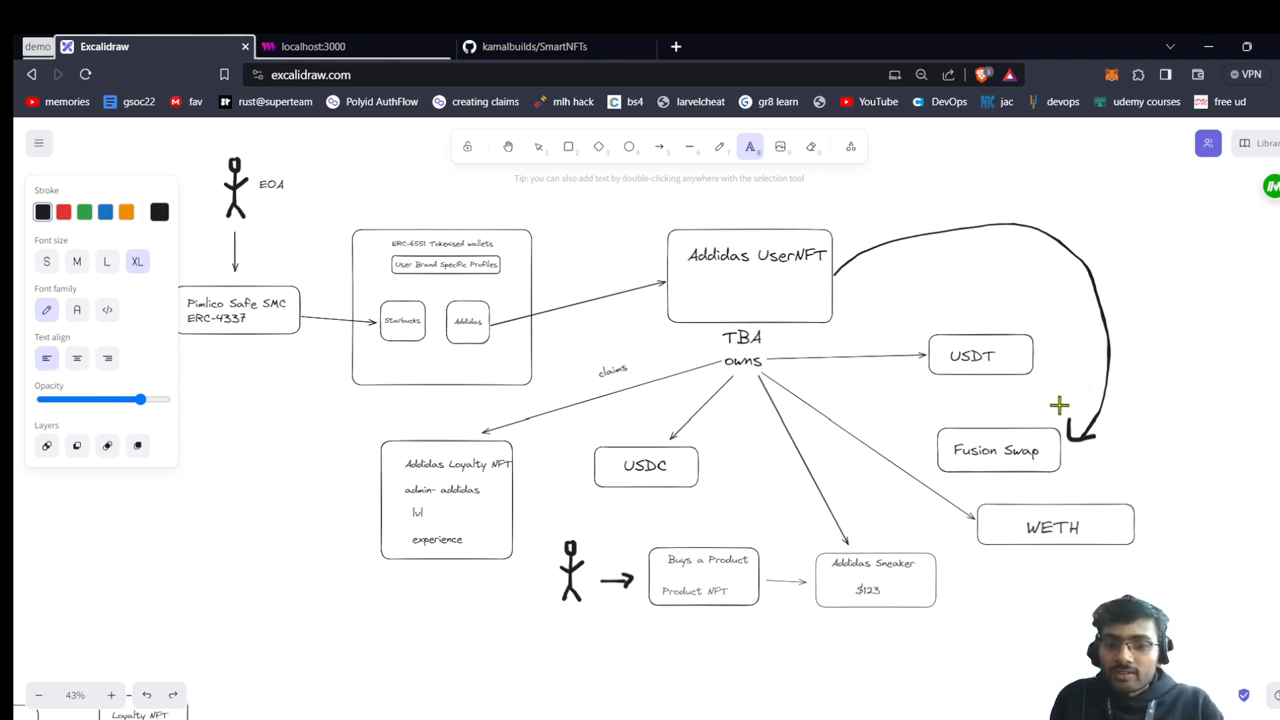Select the Rectangle tool
1280x720 pixels.
(x=569, y=147)
